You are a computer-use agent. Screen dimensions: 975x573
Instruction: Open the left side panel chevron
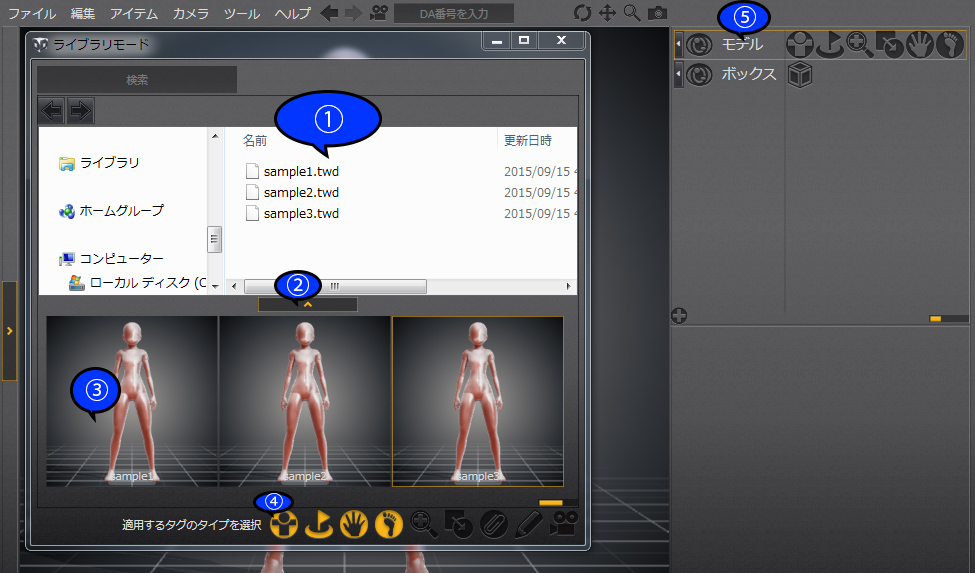tap(9, 330)
